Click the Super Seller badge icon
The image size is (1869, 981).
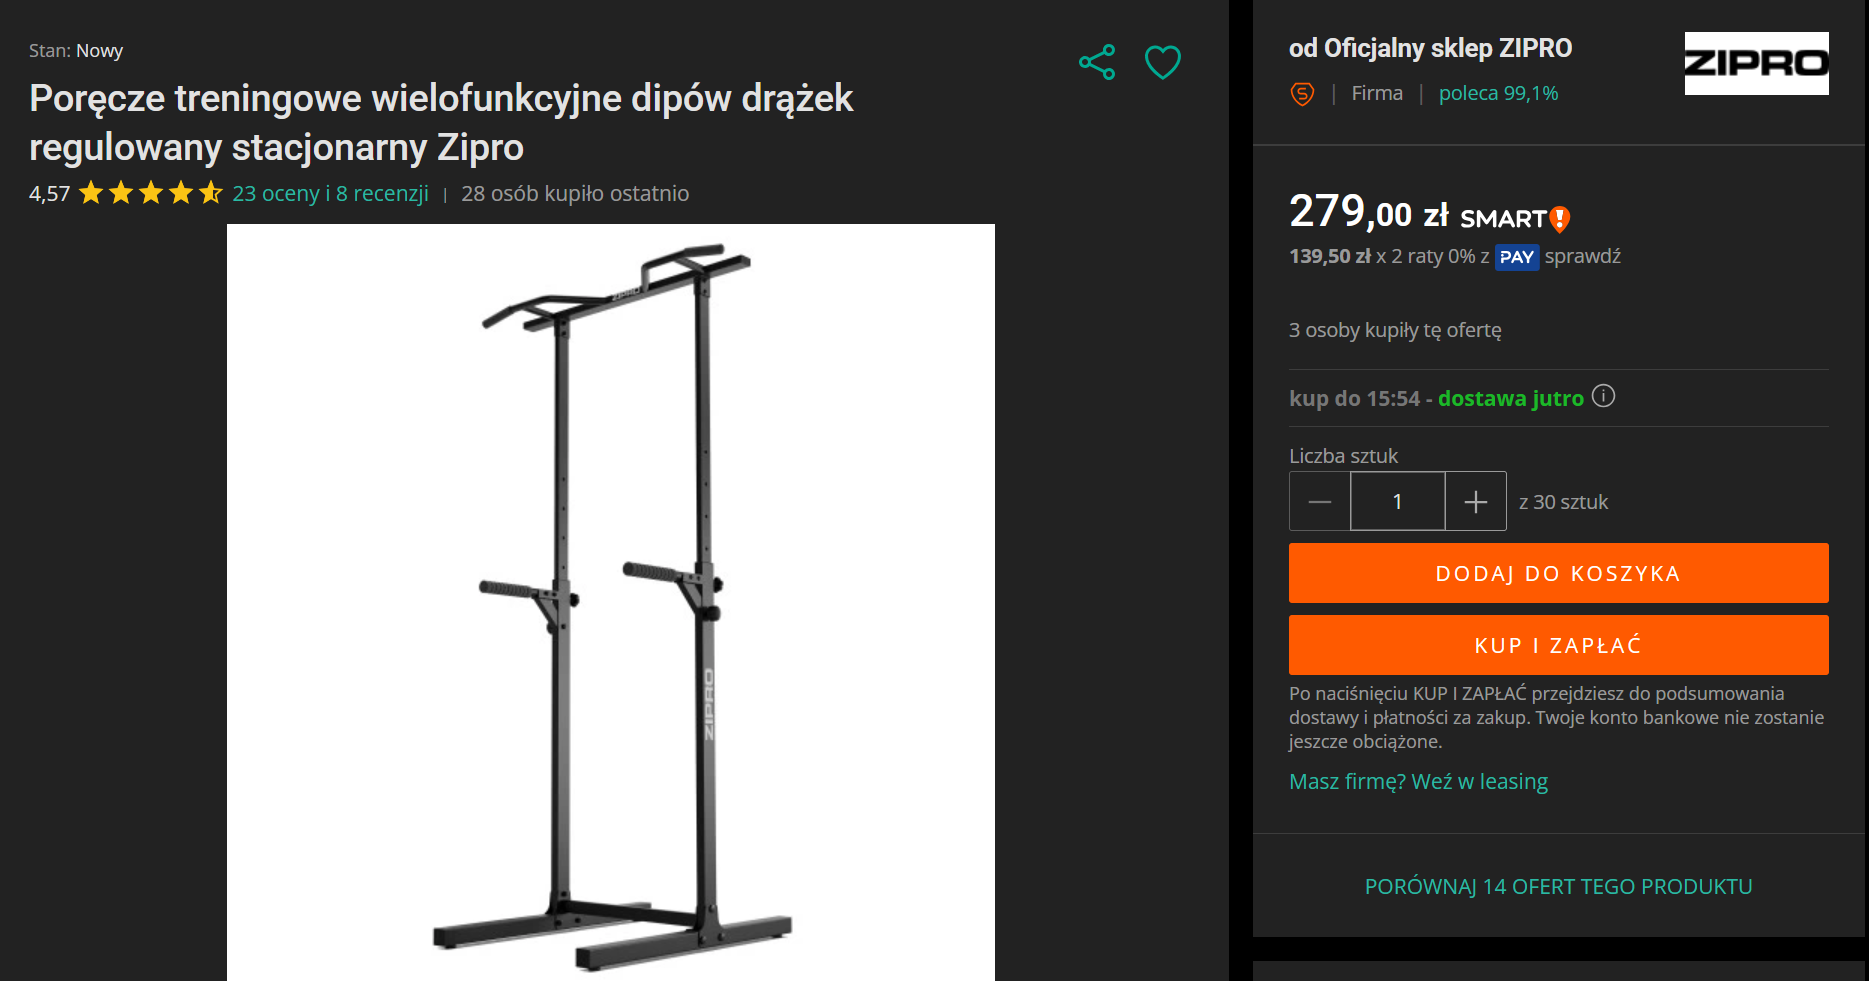point(1302,94)
